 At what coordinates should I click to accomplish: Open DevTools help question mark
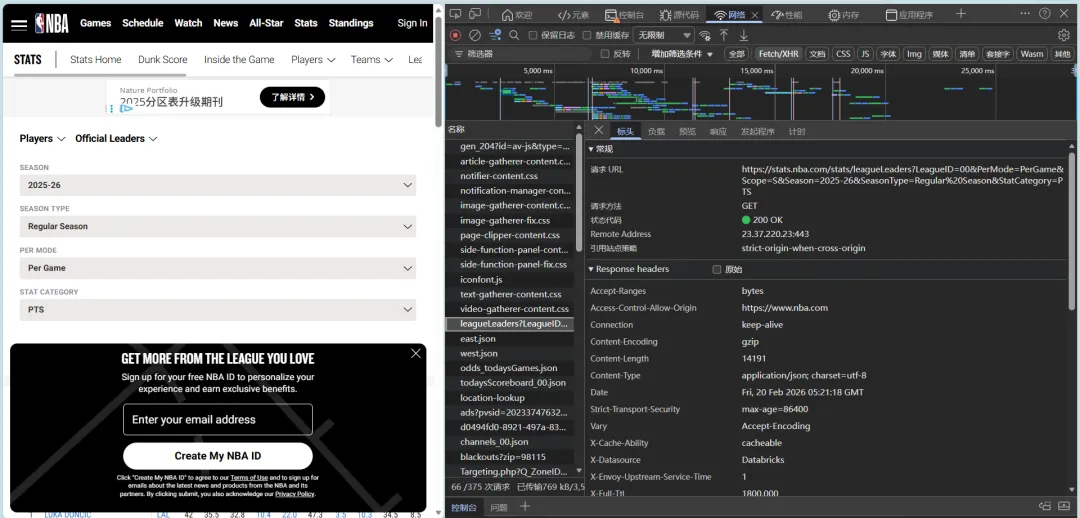tap(1045, 14)
